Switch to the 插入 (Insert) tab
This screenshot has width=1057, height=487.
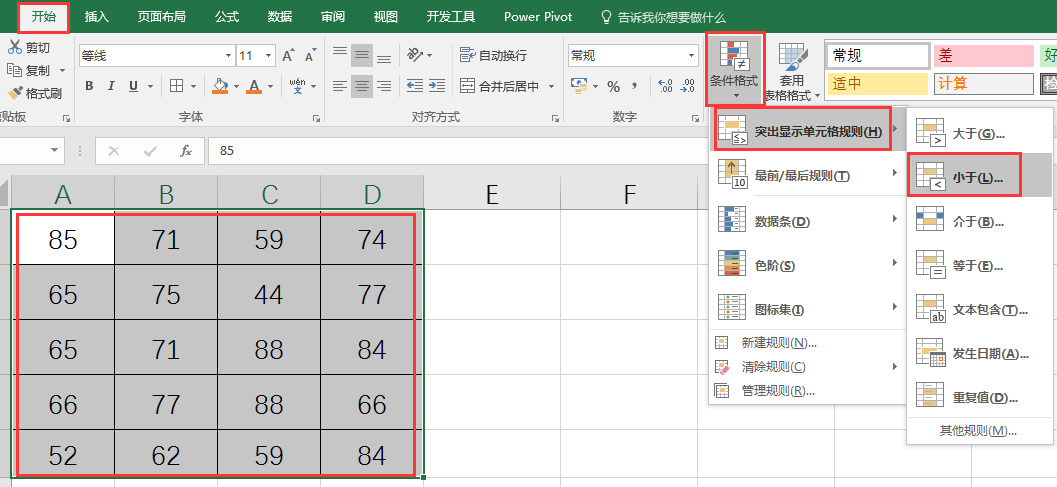(96, 17)
